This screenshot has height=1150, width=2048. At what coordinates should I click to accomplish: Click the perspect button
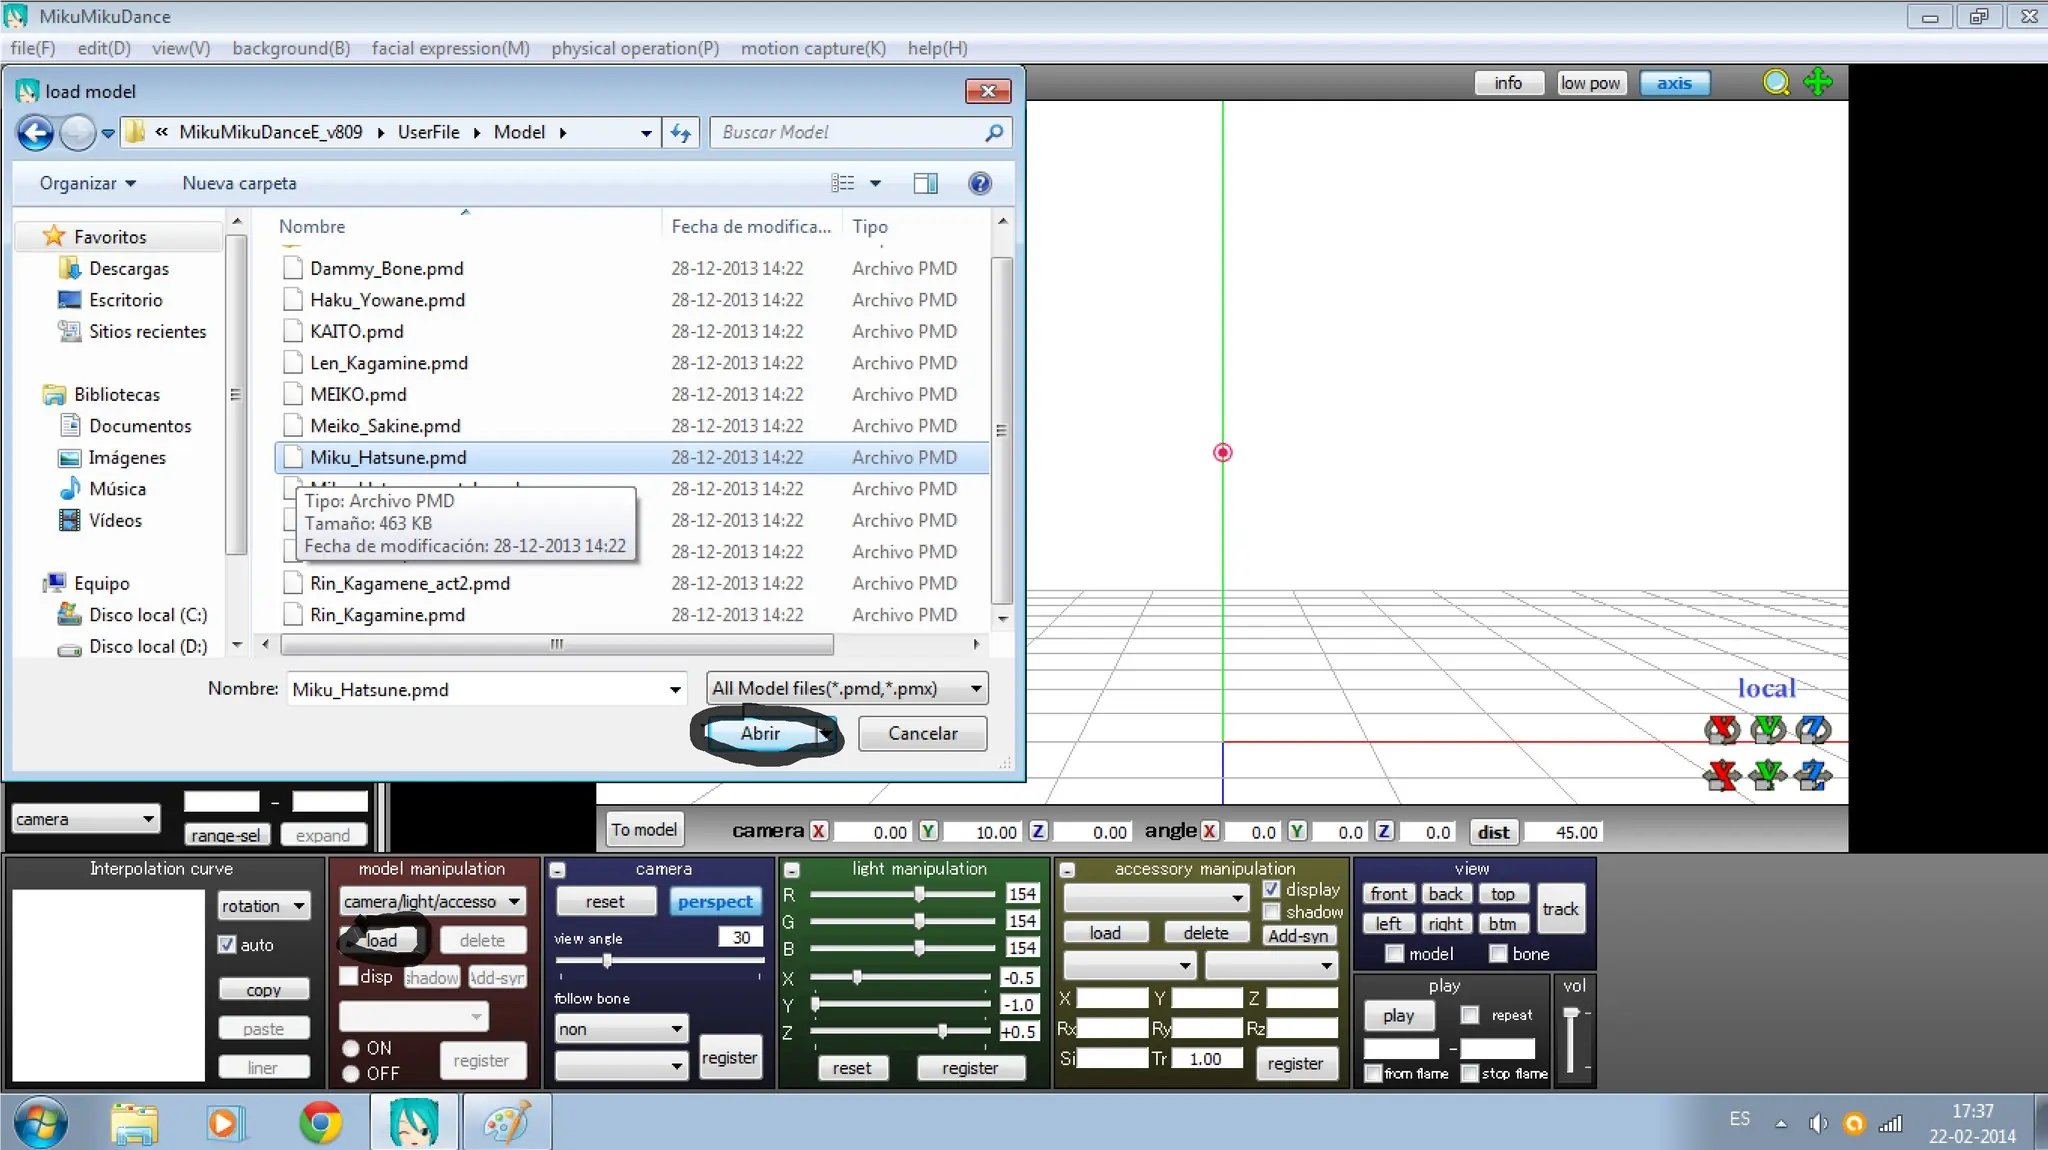coord(715,902)
